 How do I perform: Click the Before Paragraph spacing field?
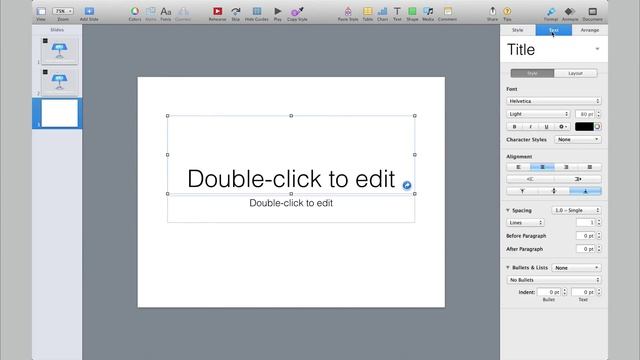point(585,236)
